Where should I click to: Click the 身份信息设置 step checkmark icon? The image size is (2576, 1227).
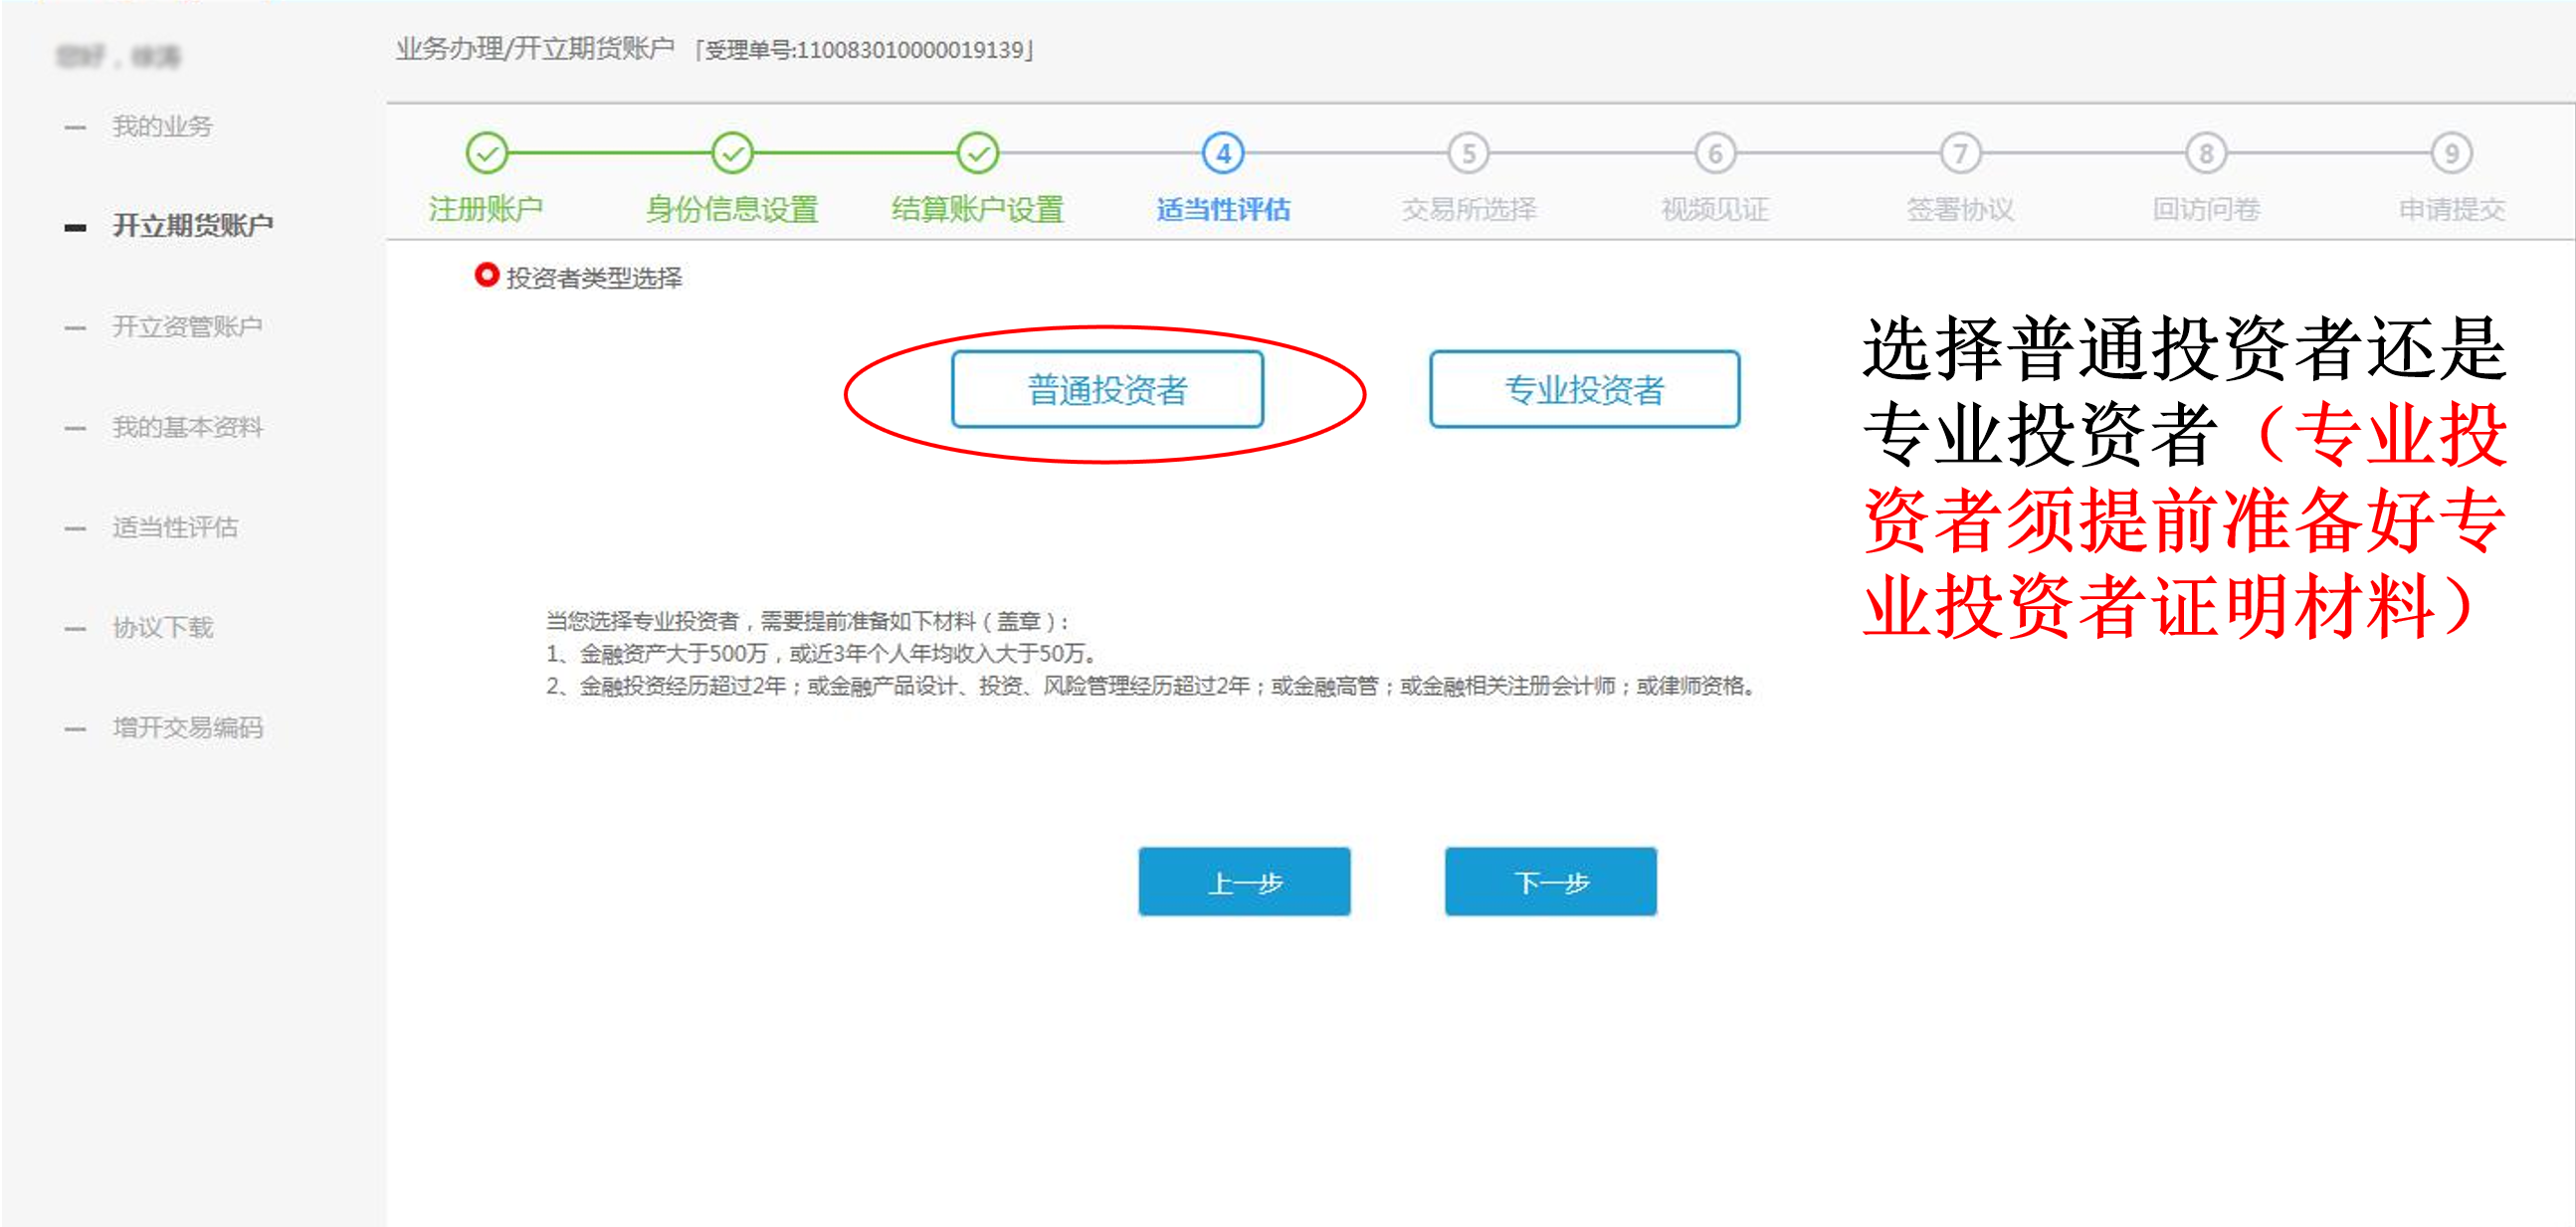[732, 153]
